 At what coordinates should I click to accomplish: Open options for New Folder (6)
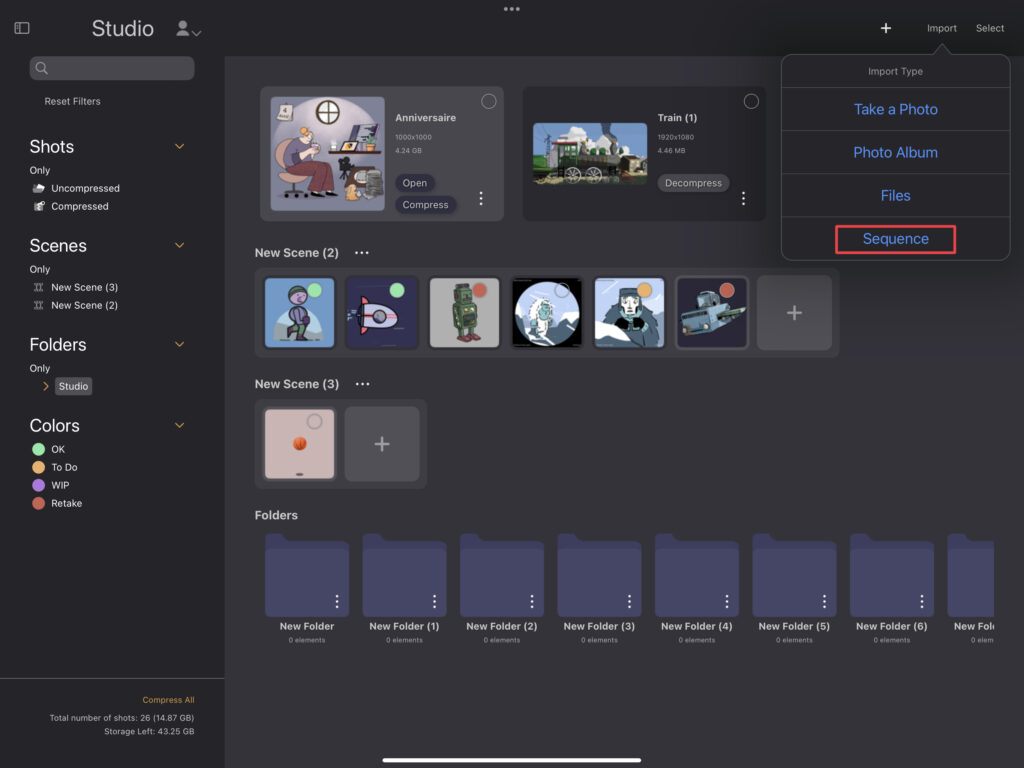tap(921, 601)
